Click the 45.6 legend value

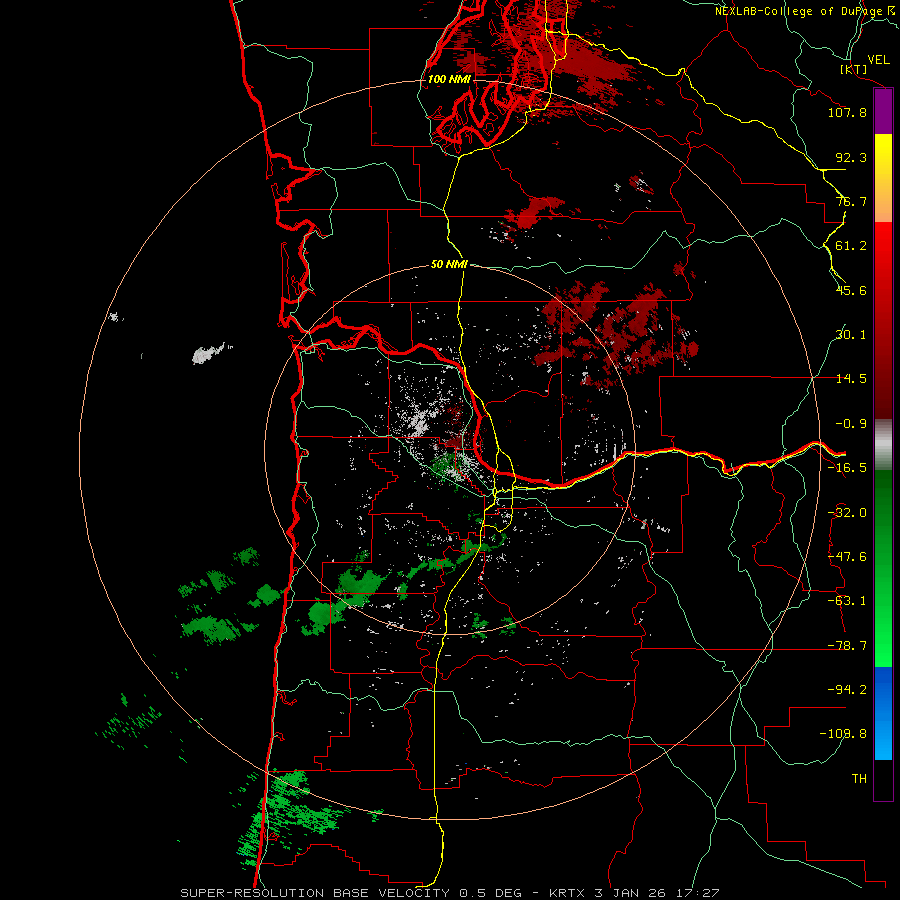coord(851,290)
